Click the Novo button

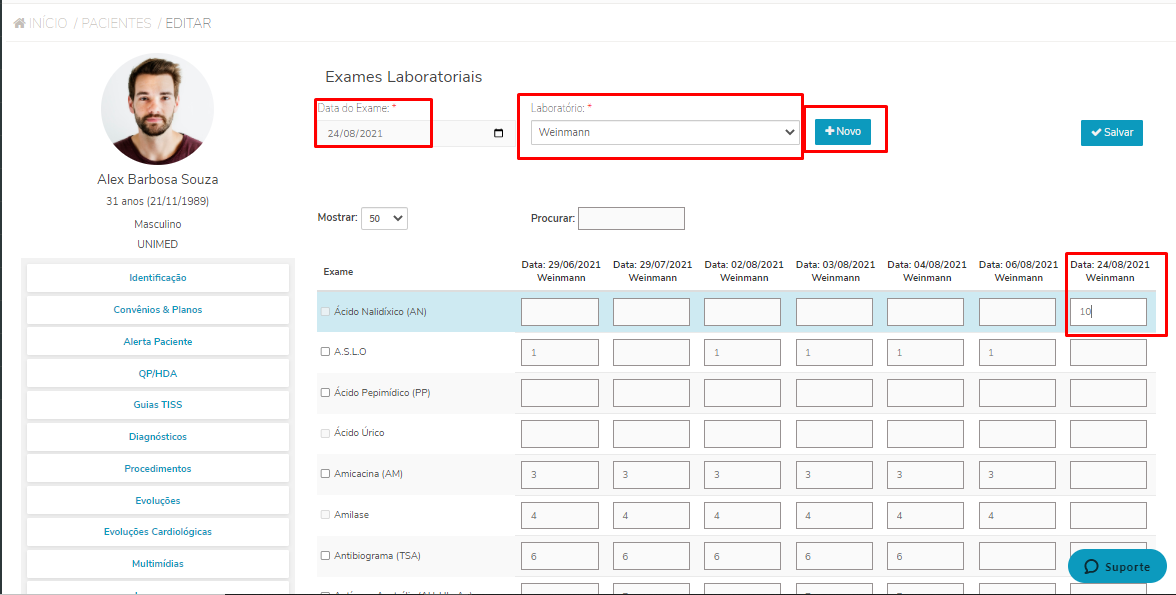pos(843,131)
